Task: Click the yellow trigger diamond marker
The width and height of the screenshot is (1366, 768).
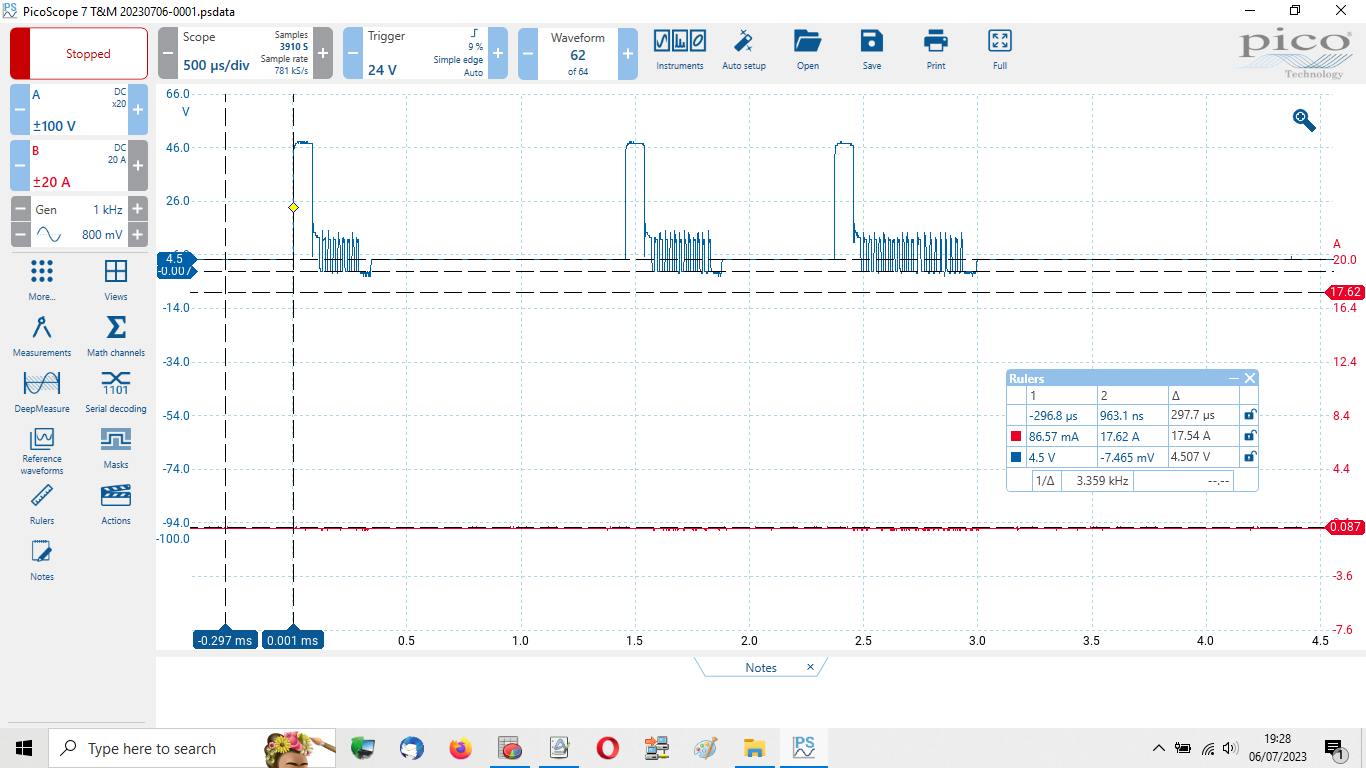Action: pos(293,208)
